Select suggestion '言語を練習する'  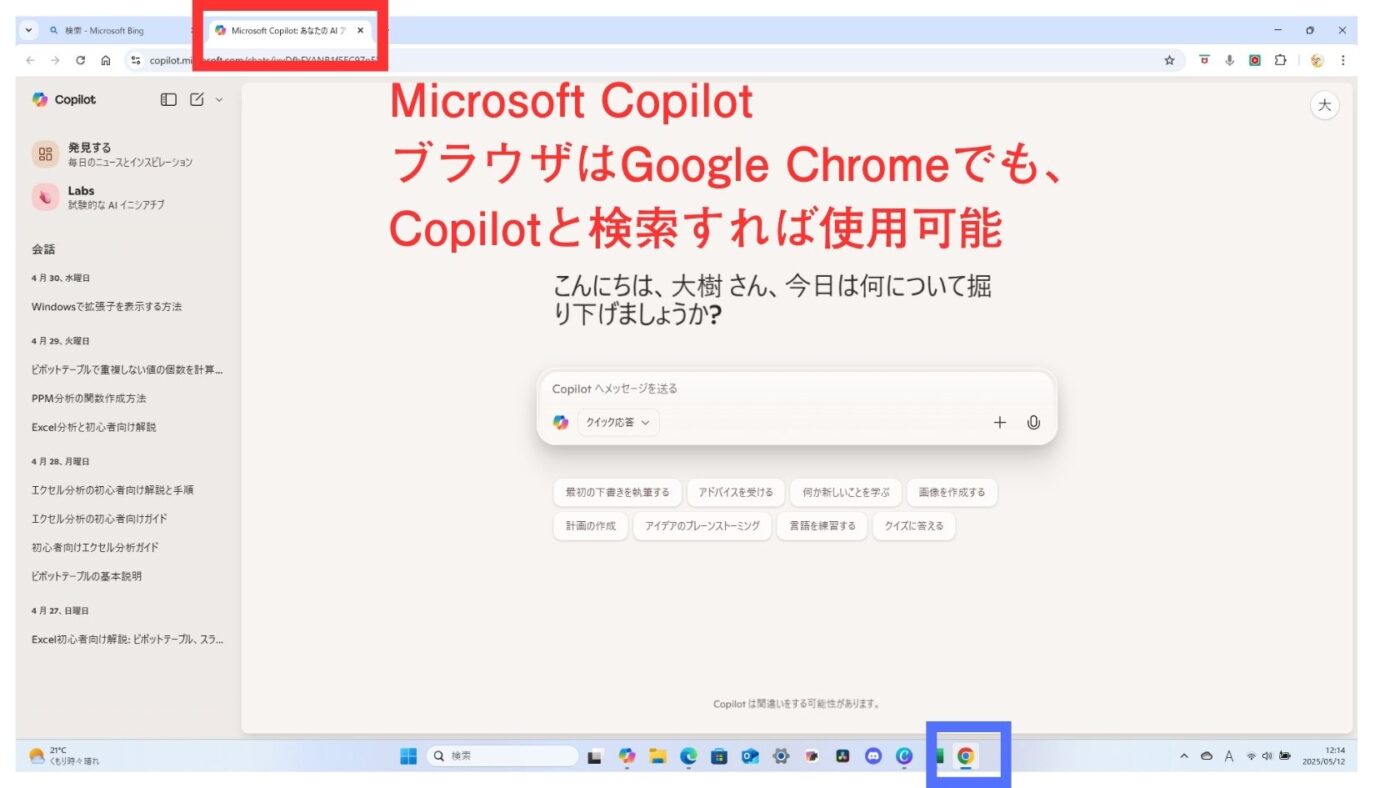(x=822, y=526)
